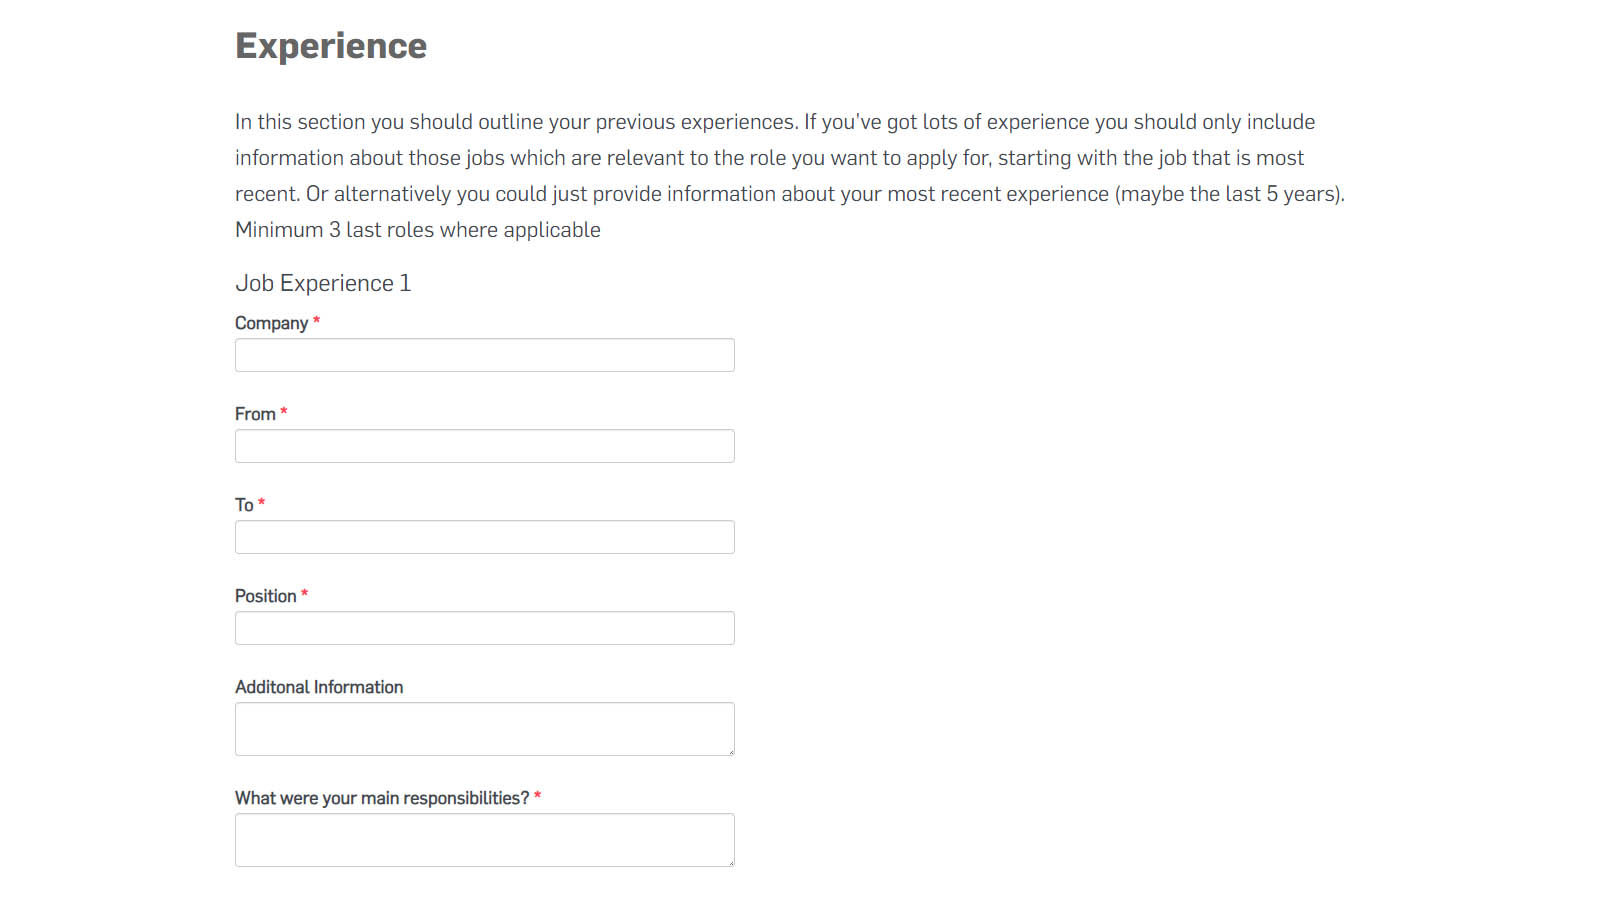This screenshot has height=900, width=1600.
Task: Select the Position text box
Action: (x=484, y=628)
